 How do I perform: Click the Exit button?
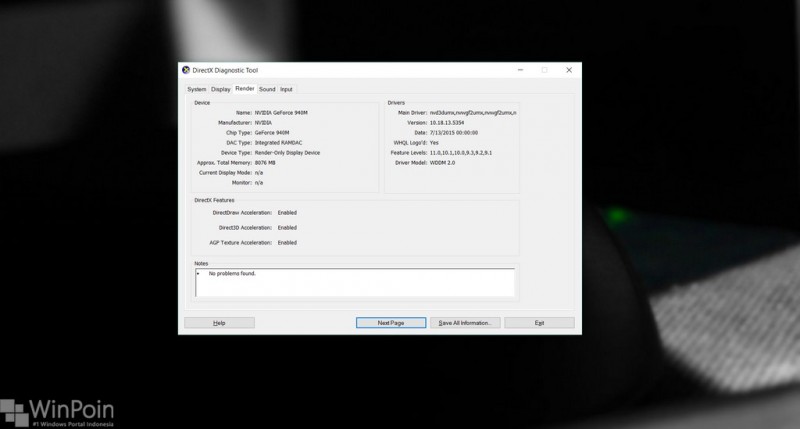pyautogui.click(x=539, y=323)
